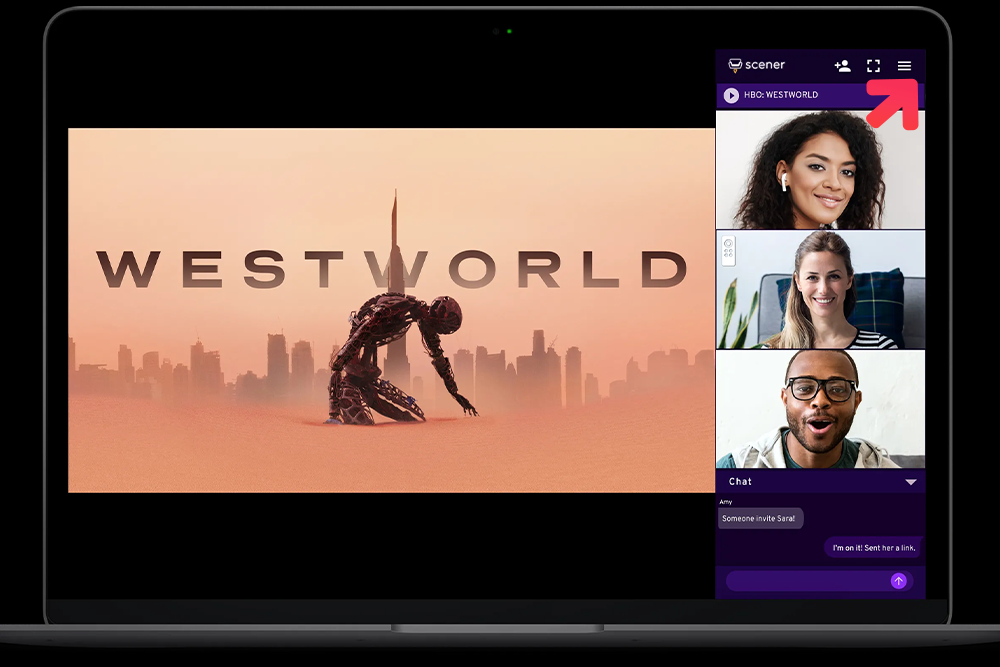Click the Chat header label
1000x667 pixels.
pos(740,481)
